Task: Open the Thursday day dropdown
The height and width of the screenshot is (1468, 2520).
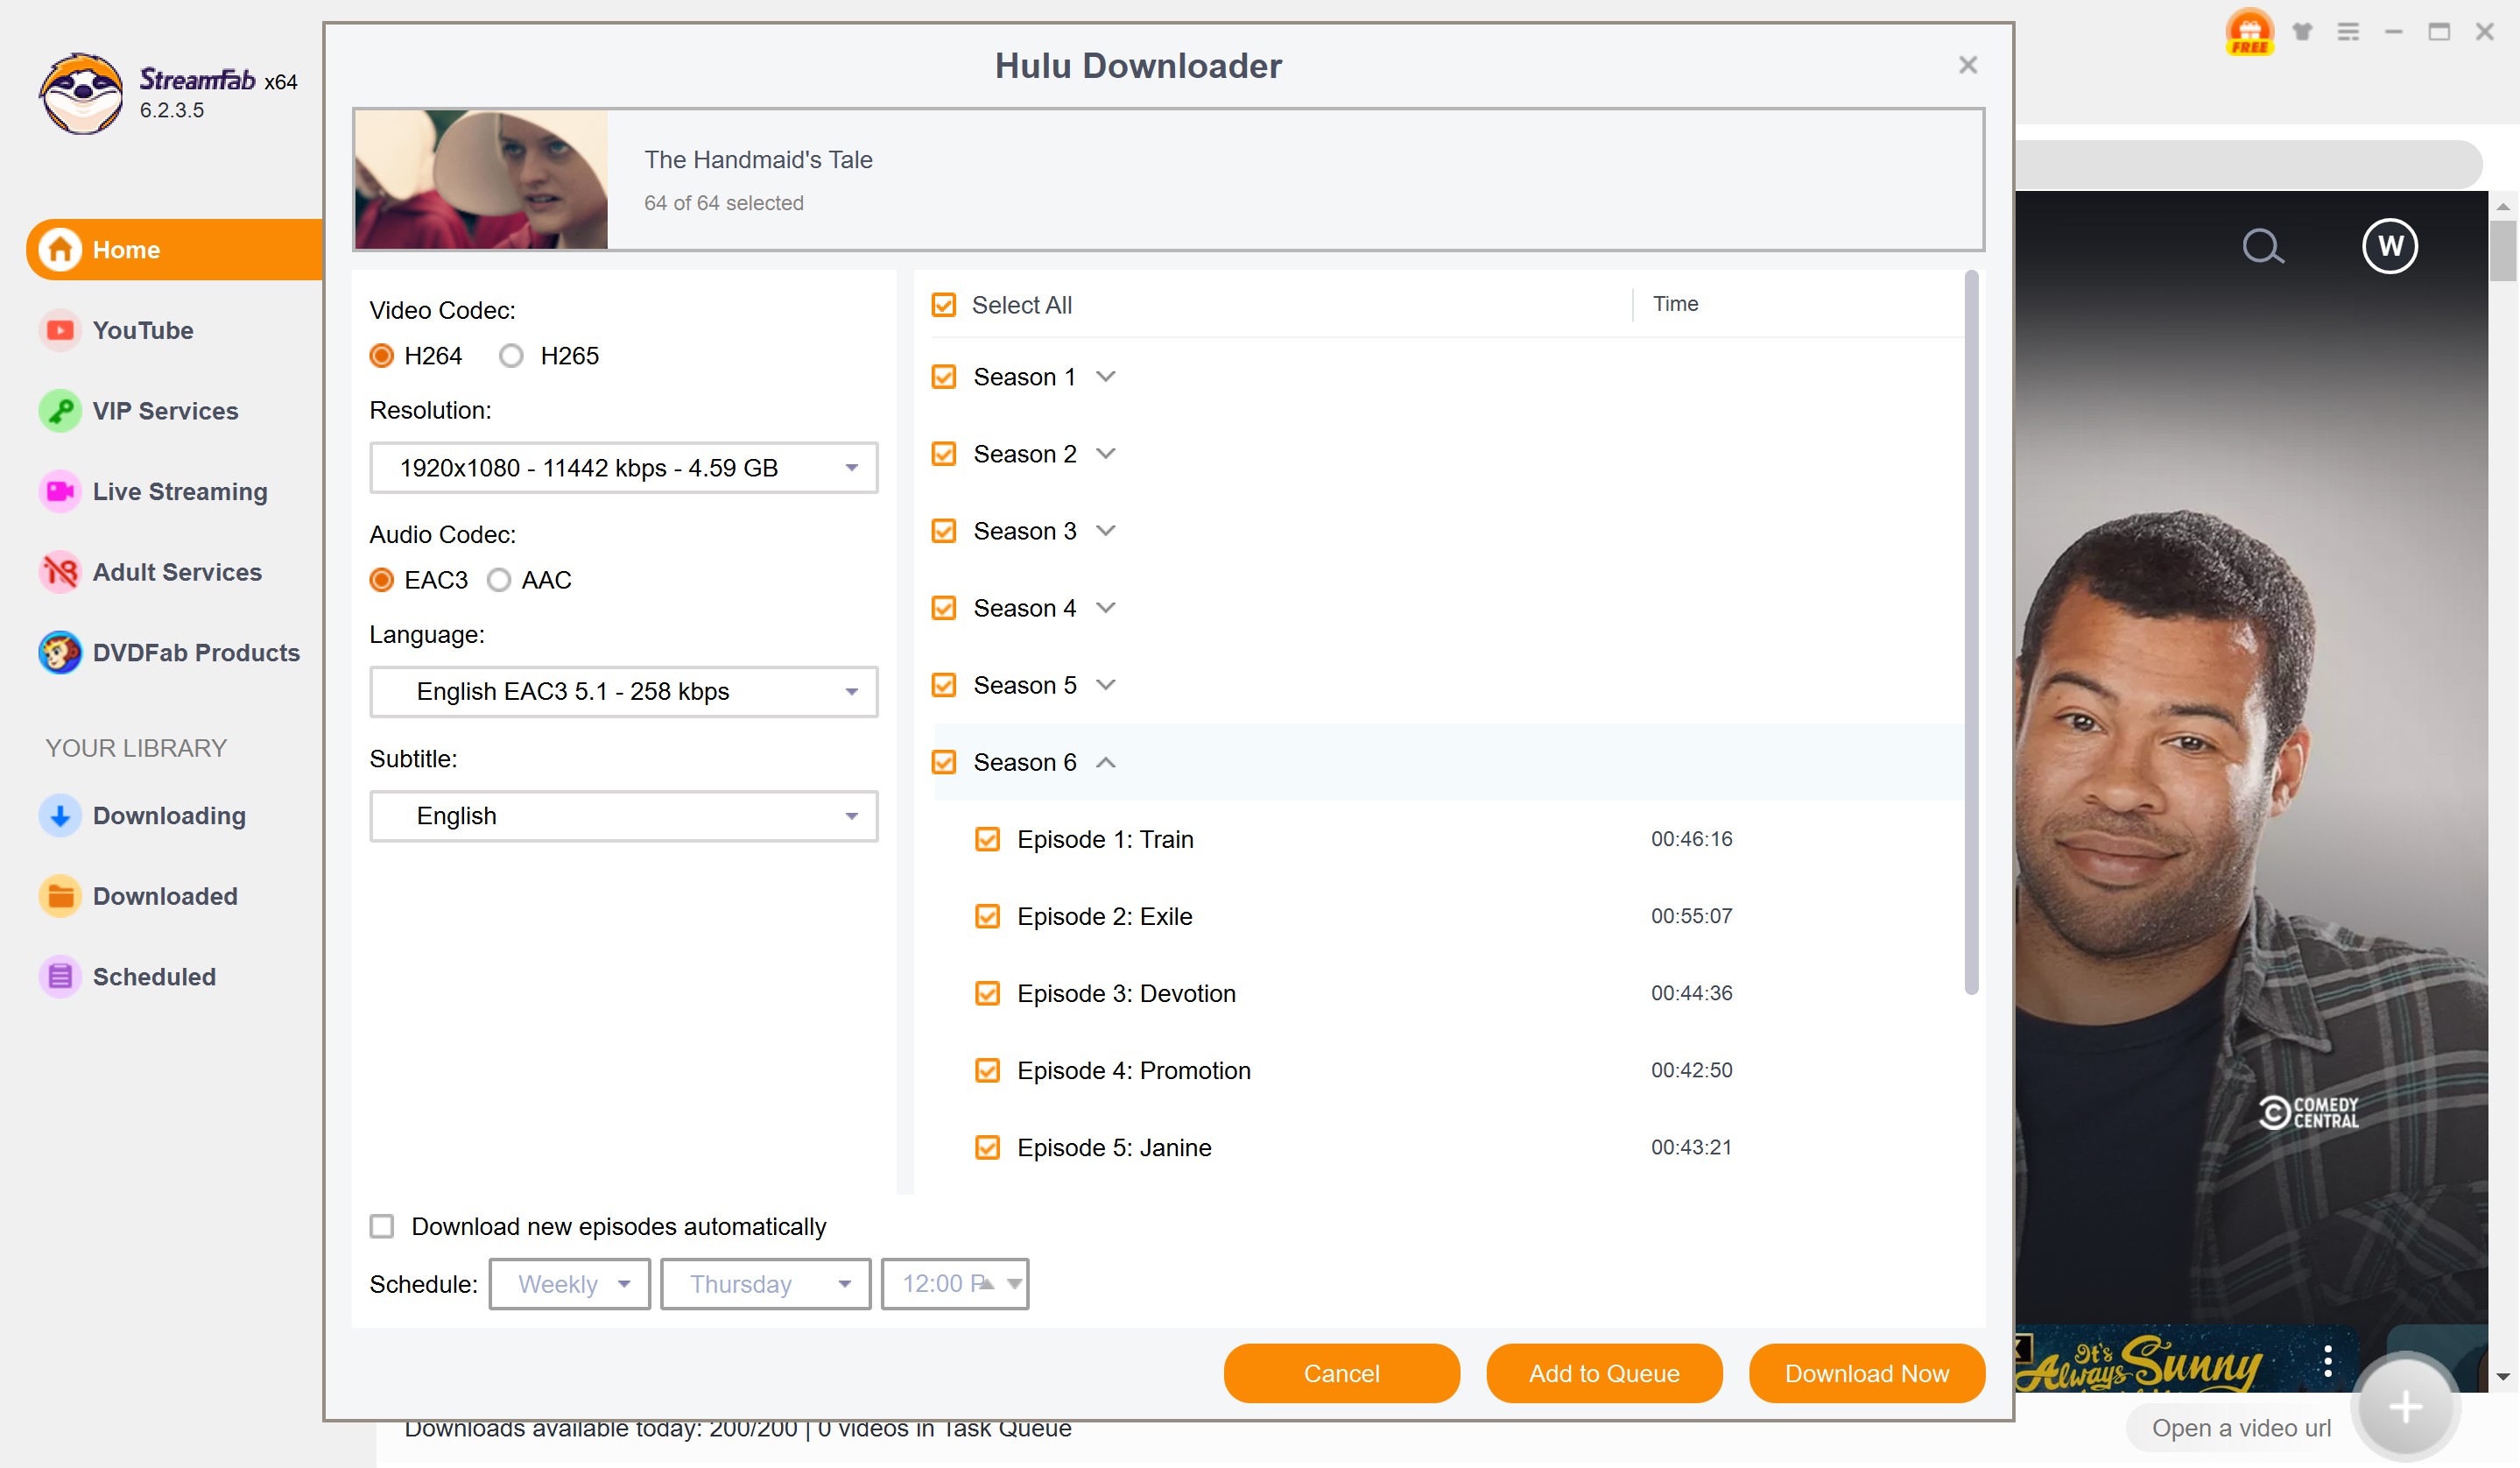Action: (766, 1284)
